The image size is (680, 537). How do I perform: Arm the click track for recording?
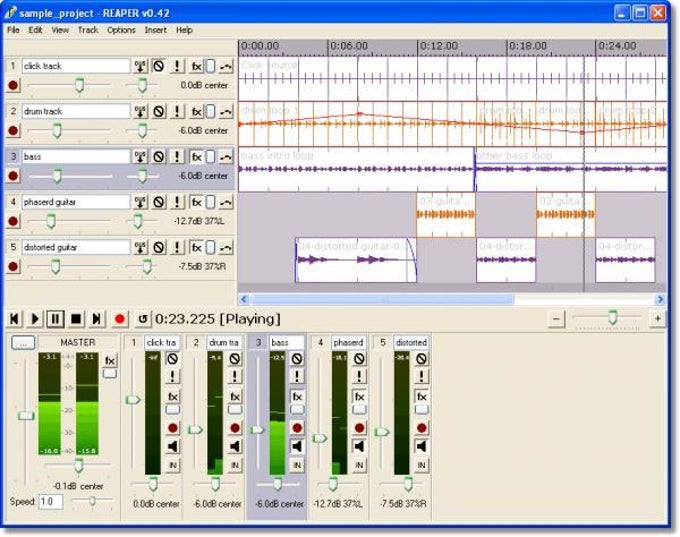pos(13,85)
